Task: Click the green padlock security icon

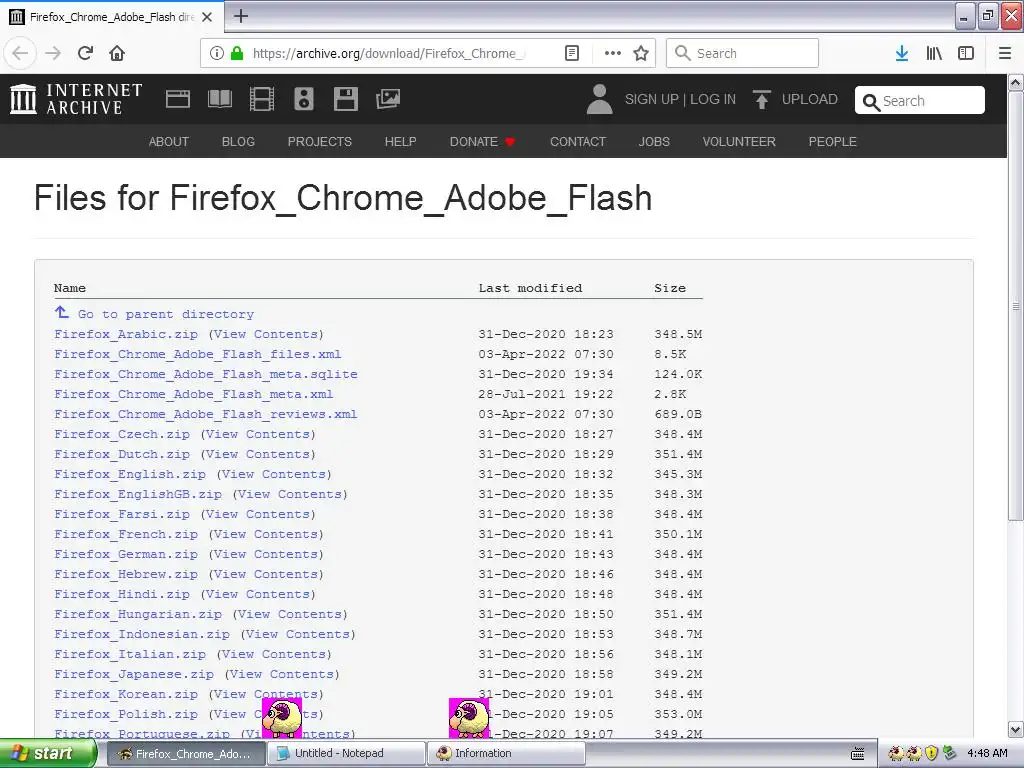Action: [x=237, y=53]
